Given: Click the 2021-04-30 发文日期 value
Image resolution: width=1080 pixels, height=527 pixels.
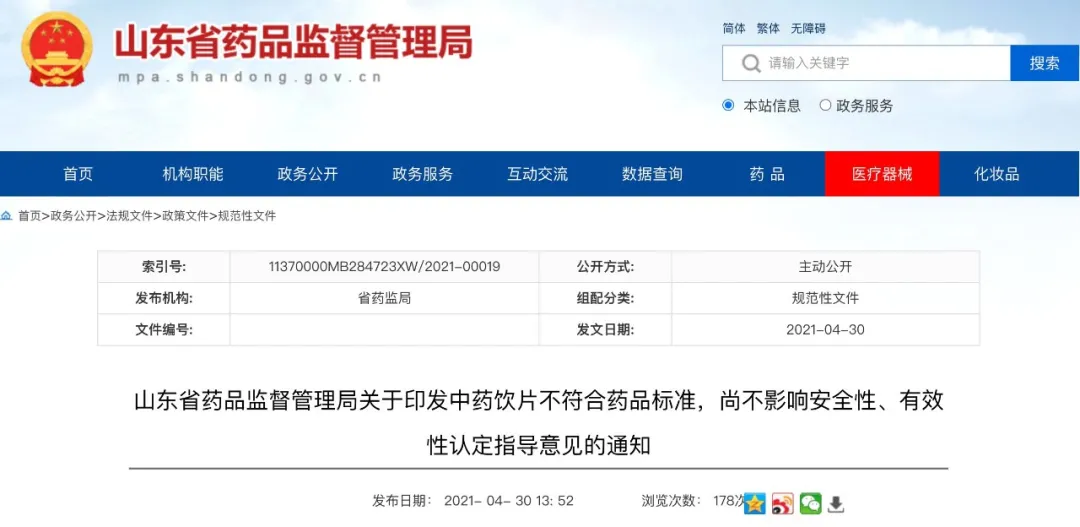Looking at the screenshot, I should point(825,330).
